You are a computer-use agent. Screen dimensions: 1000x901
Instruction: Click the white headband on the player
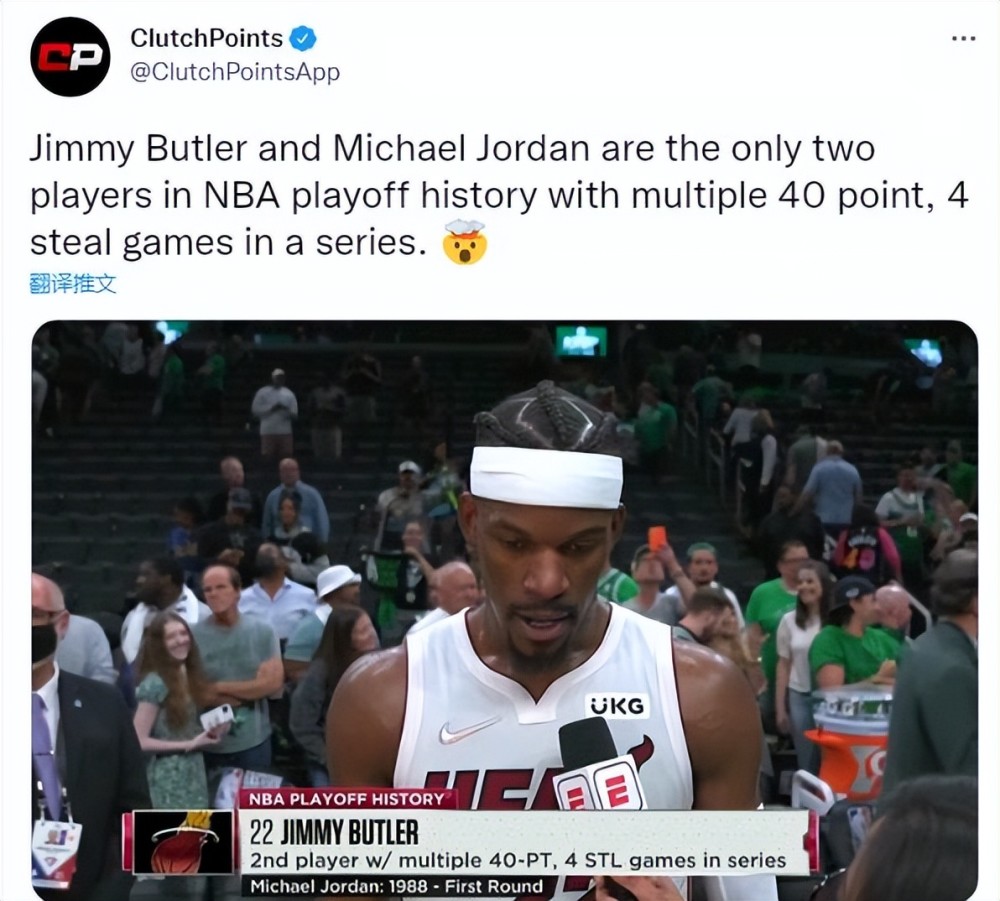(547, 476)
